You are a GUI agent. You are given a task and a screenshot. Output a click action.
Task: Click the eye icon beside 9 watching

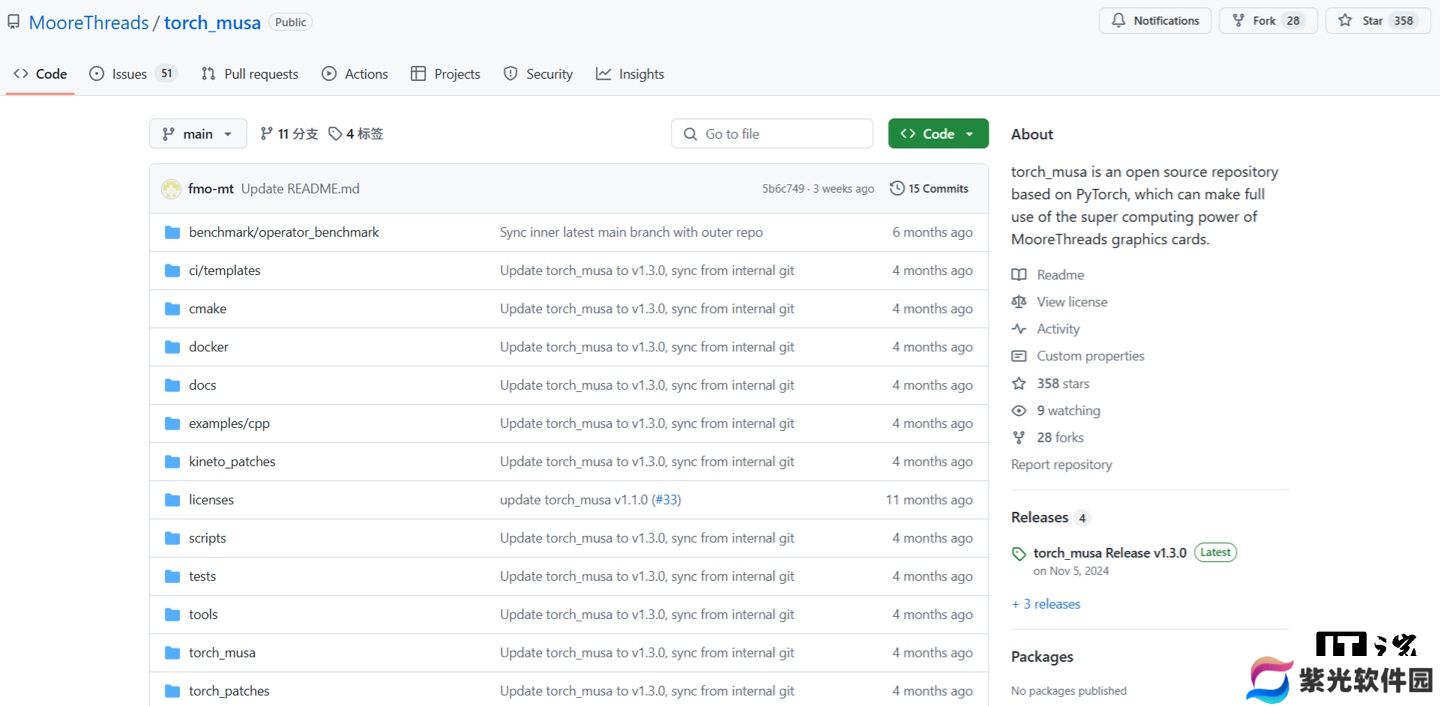pyautogui.click(x=1019, y=411)
